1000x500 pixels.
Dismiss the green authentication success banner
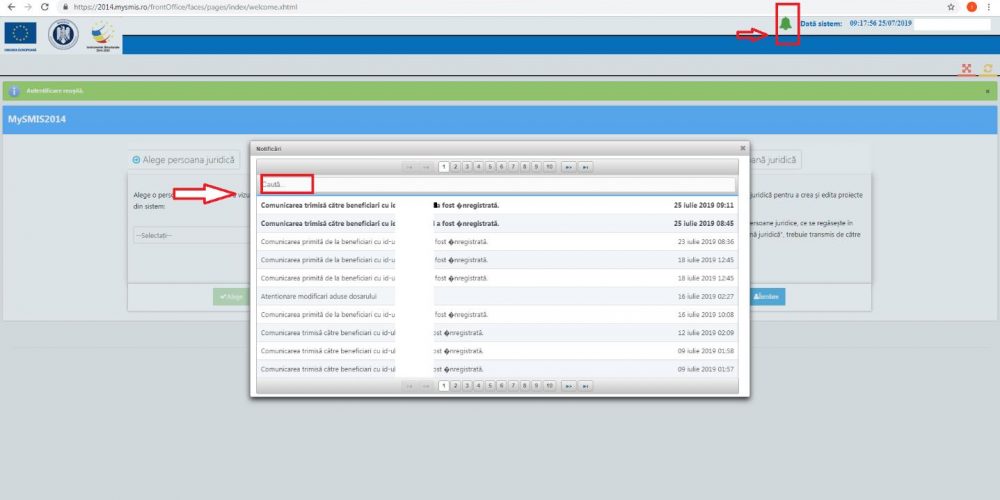987,91
